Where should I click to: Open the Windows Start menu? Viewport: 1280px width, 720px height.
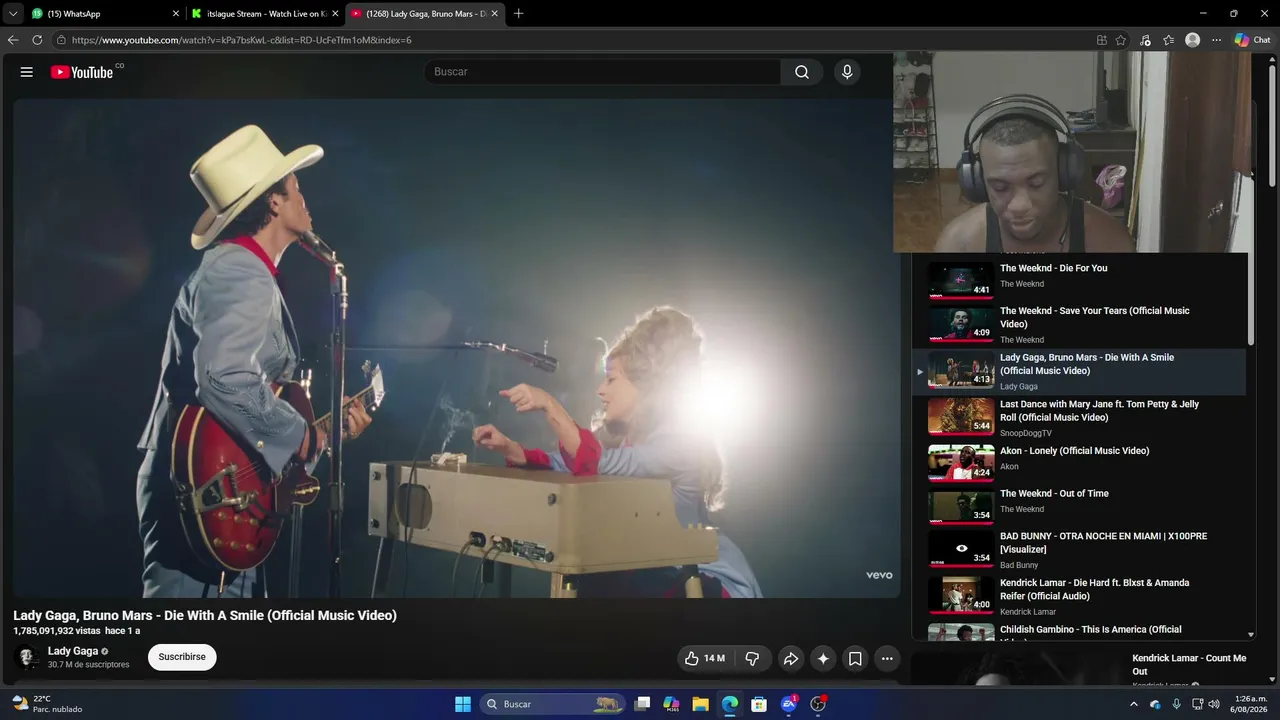(463, 704)
